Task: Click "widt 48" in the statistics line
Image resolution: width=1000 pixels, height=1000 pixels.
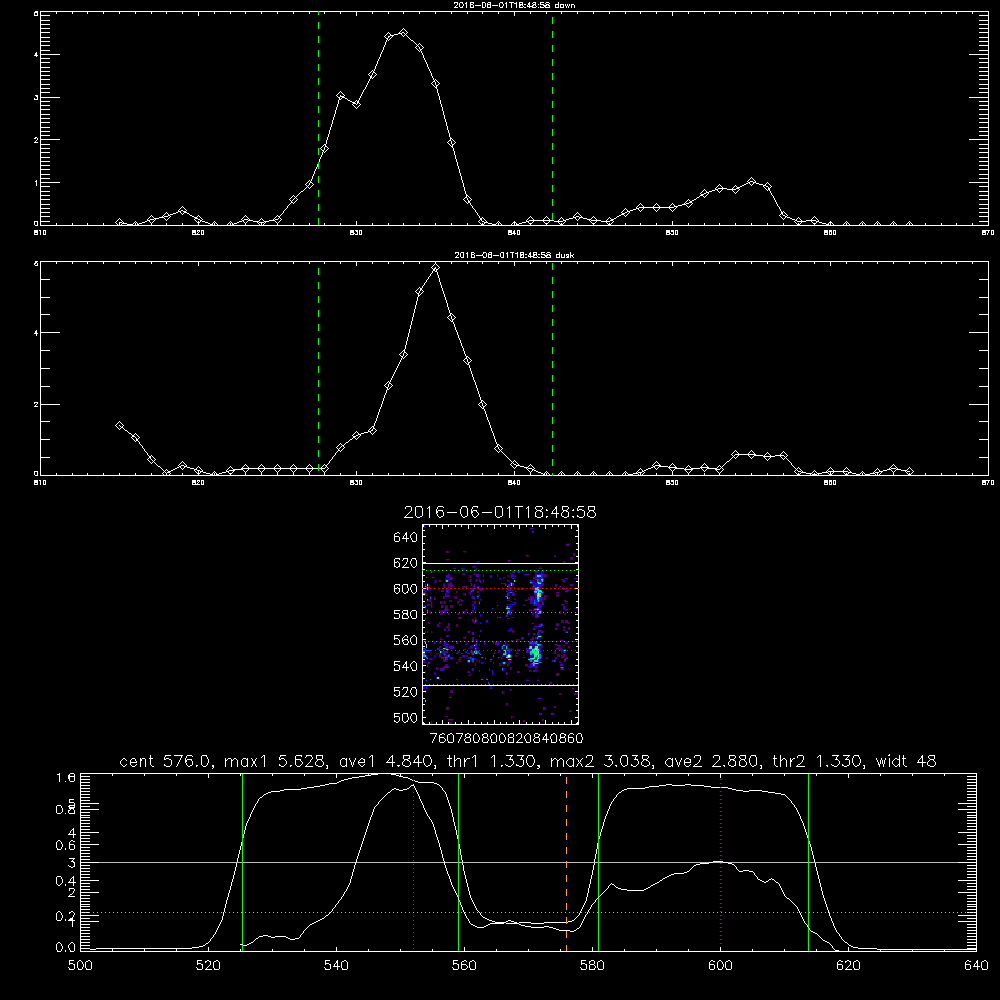Action: [906, 761]
